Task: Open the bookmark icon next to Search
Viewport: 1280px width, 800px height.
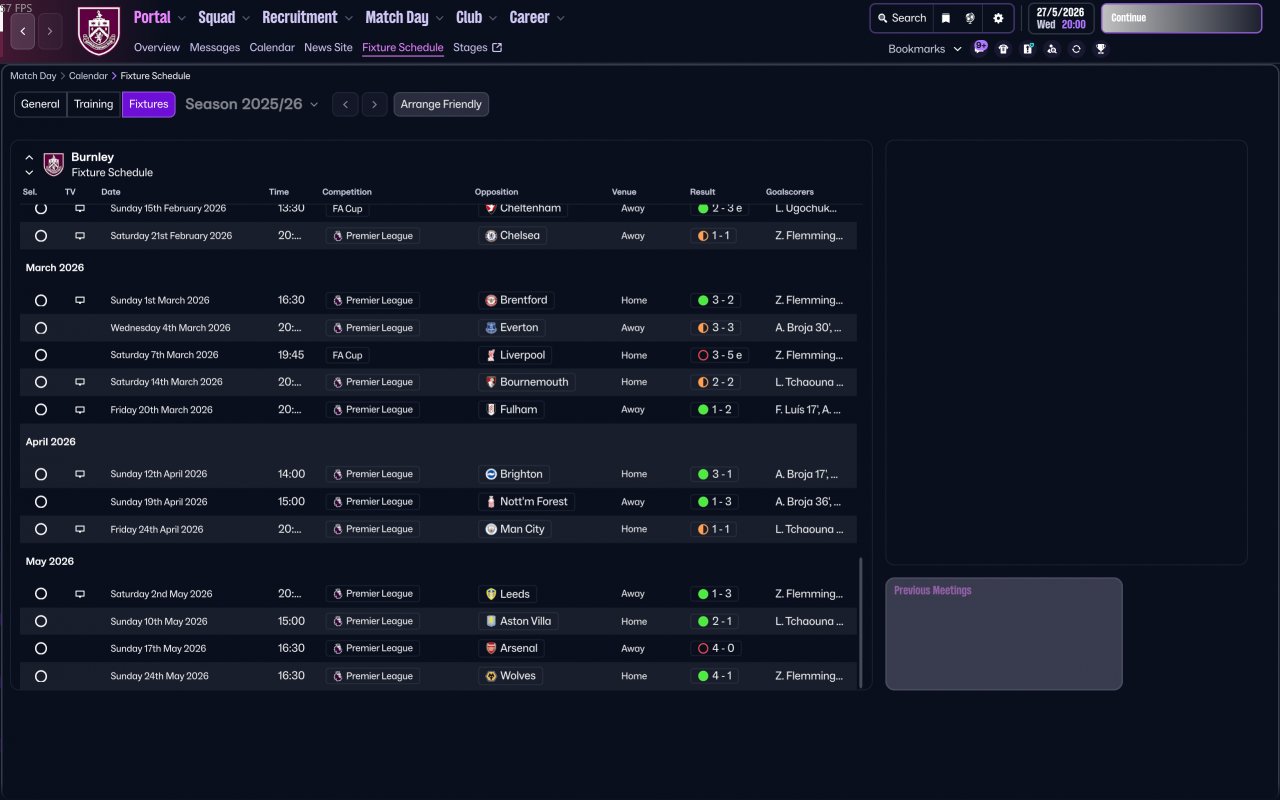Action: coord(945,18)
